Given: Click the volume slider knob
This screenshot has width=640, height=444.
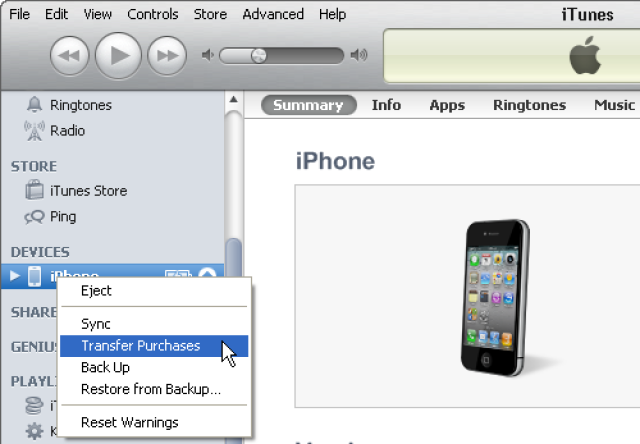Looking at the screenshot, I should pyautogui.click(x=258, y=56).
